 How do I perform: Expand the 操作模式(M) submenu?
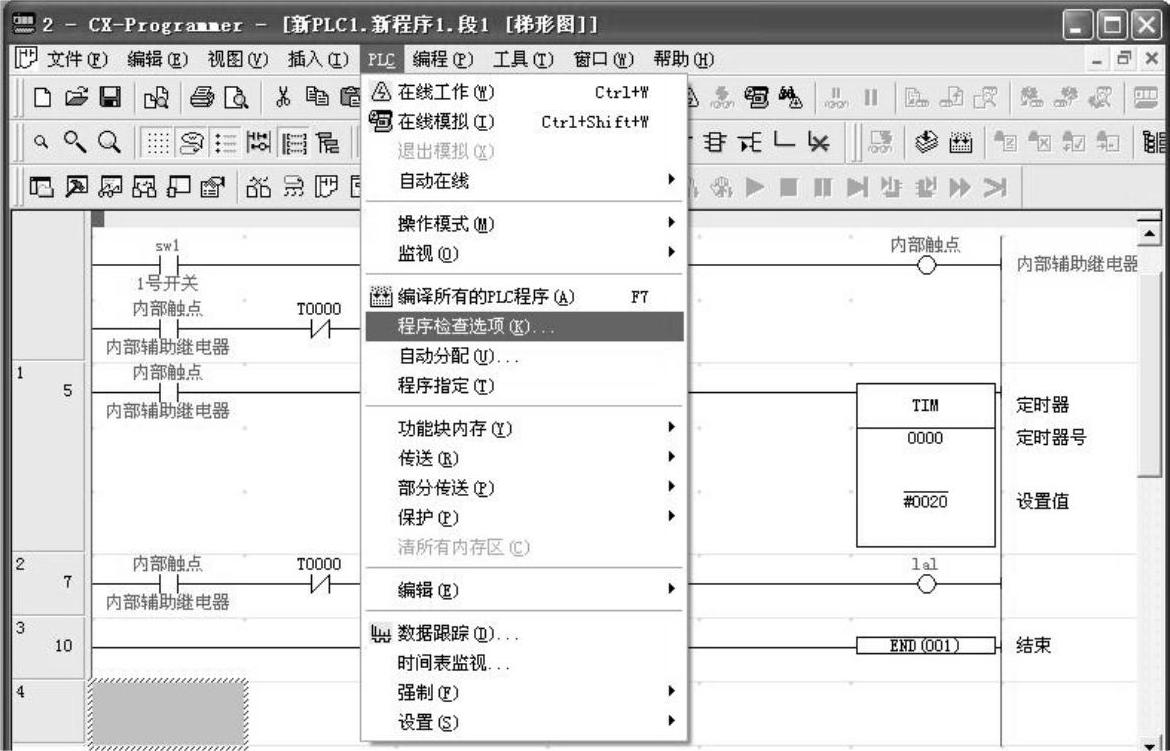click(525, 223)
